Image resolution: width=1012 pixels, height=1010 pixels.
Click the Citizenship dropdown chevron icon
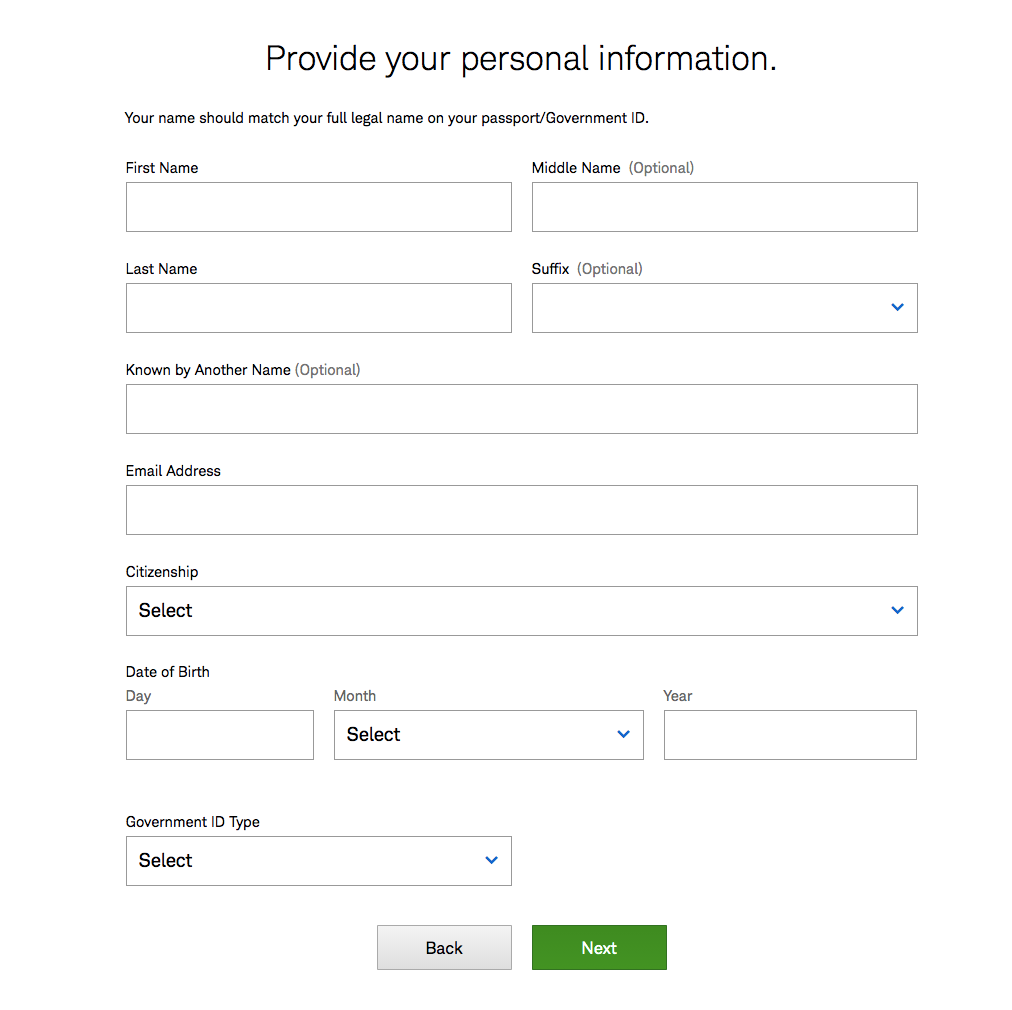point(897,610)
